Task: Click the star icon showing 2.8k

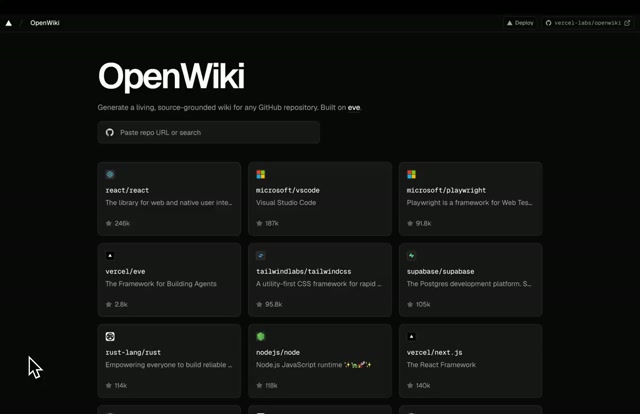Action: (109, 304)
